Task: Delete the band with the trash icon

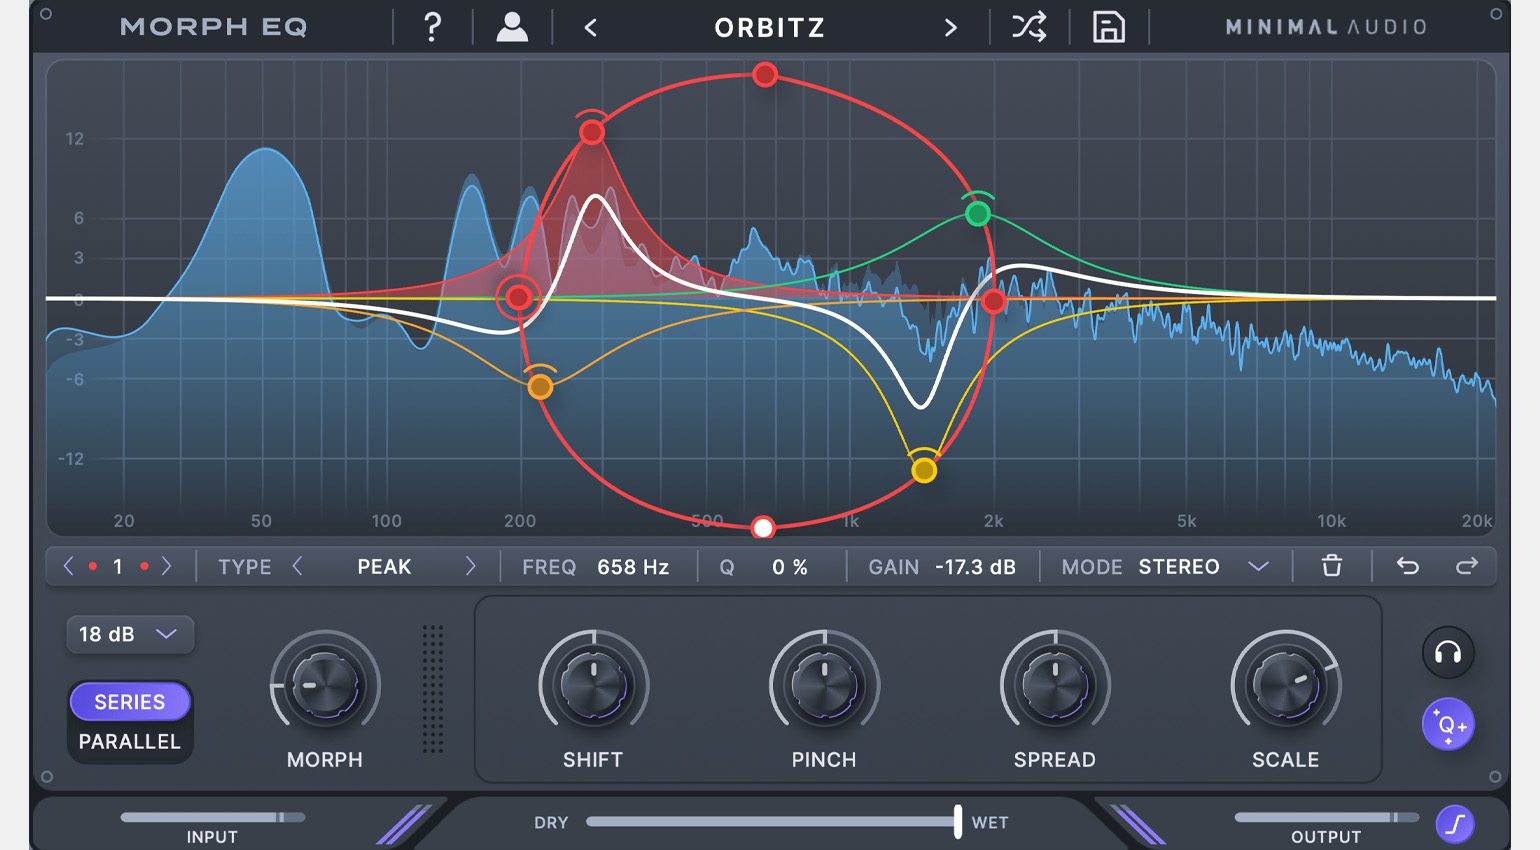Action: [1332, 566]
